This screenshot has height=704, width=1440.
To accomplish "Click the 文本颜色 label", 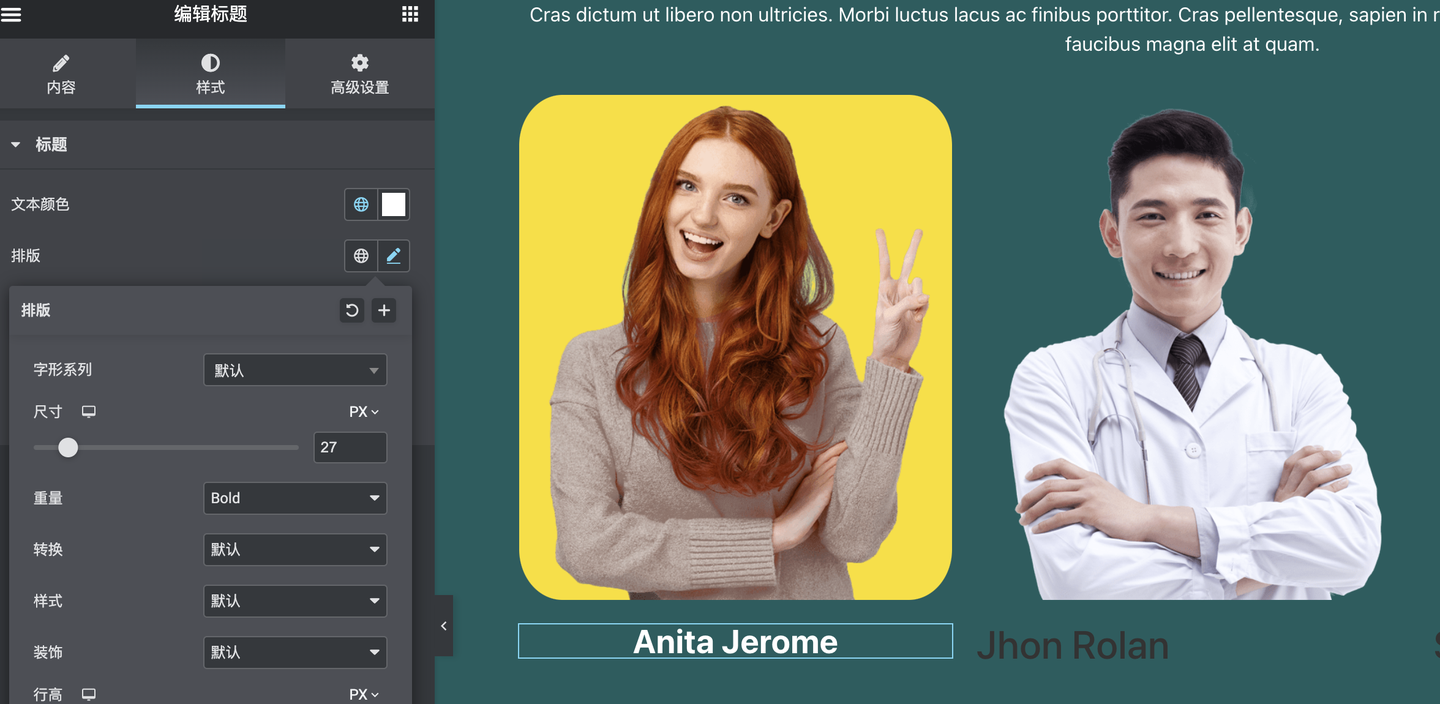I will [x=40, y=204].
